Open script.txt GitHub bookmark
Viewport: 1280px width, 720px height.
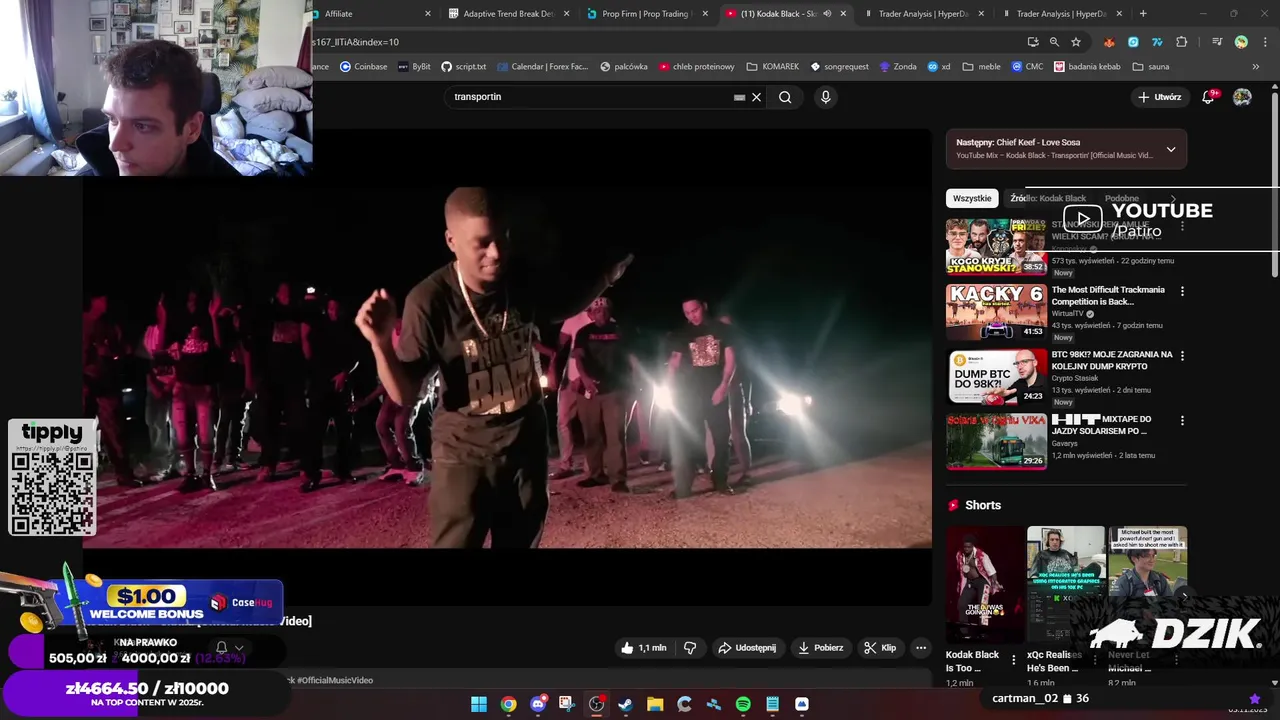[463, 67]
